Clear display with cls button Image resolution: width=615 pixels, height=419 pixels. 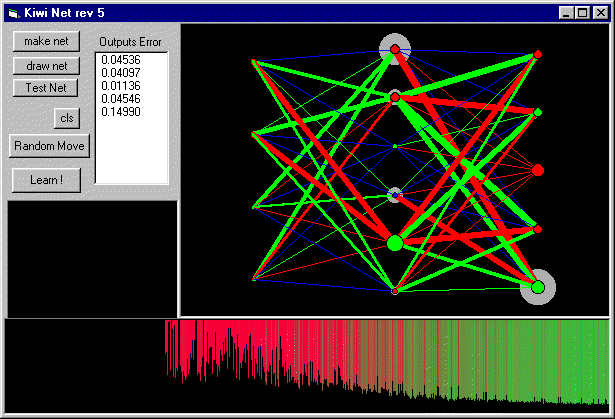click(67, 118)
